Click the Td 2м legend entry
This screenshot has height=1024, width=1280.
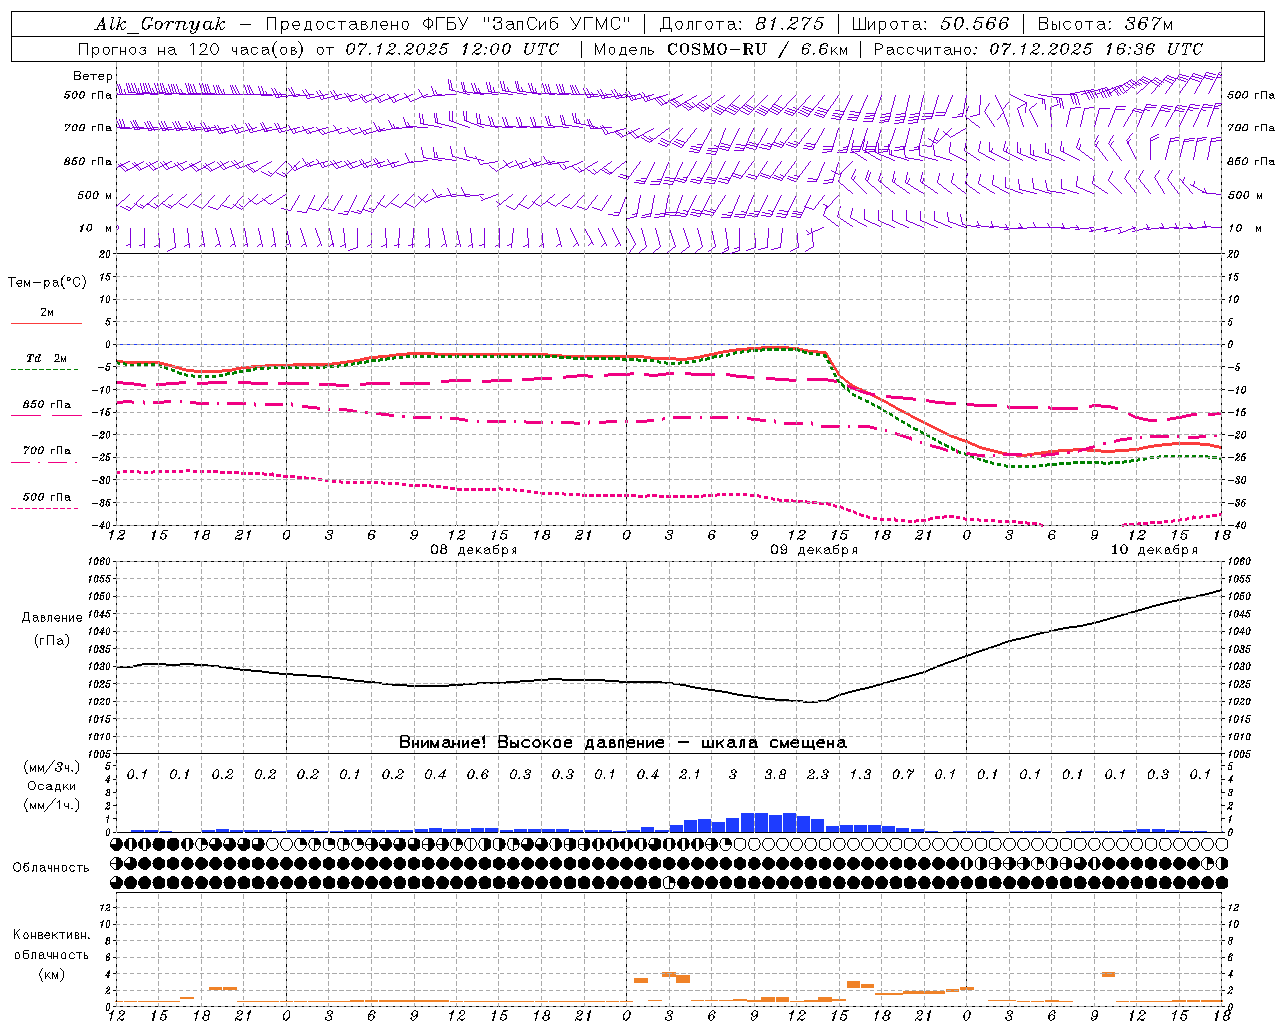point(46,358)
